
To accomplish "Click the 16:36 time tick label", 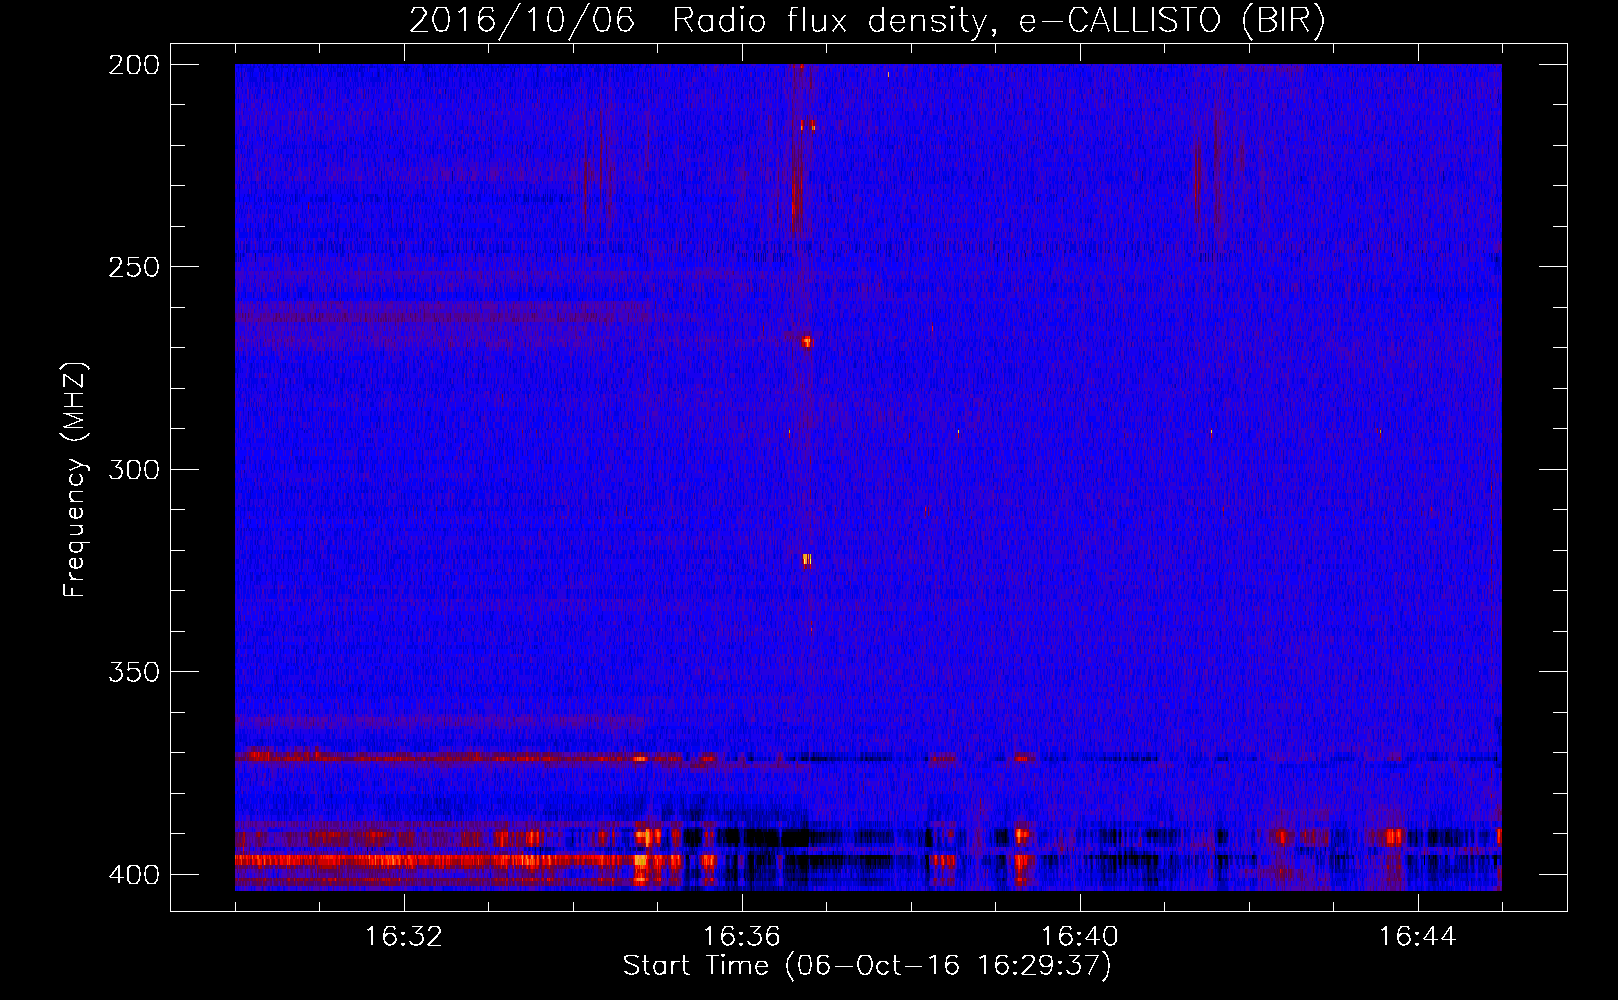I will click(x=742, y=937).
